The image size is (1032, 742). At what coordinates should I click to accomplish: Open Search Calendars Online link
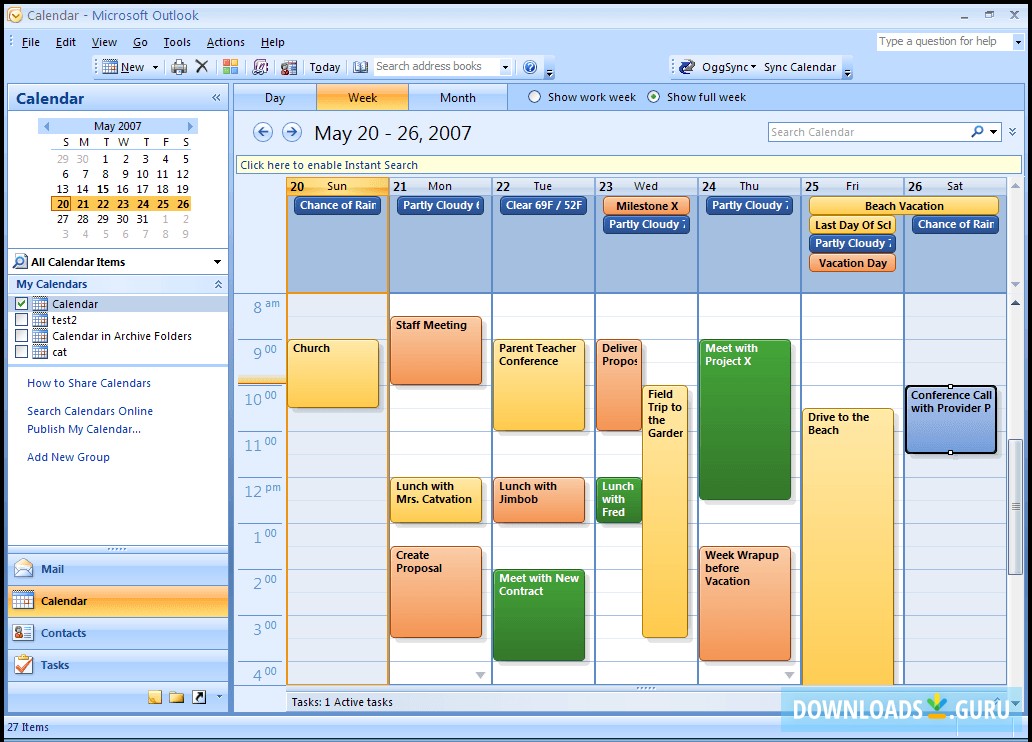click(x=90, y=411)
